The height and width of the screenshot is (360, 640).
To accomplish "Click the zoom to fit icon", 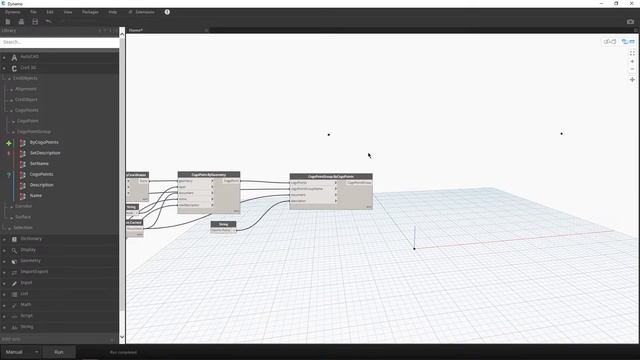I will click(x=632, y=53).
